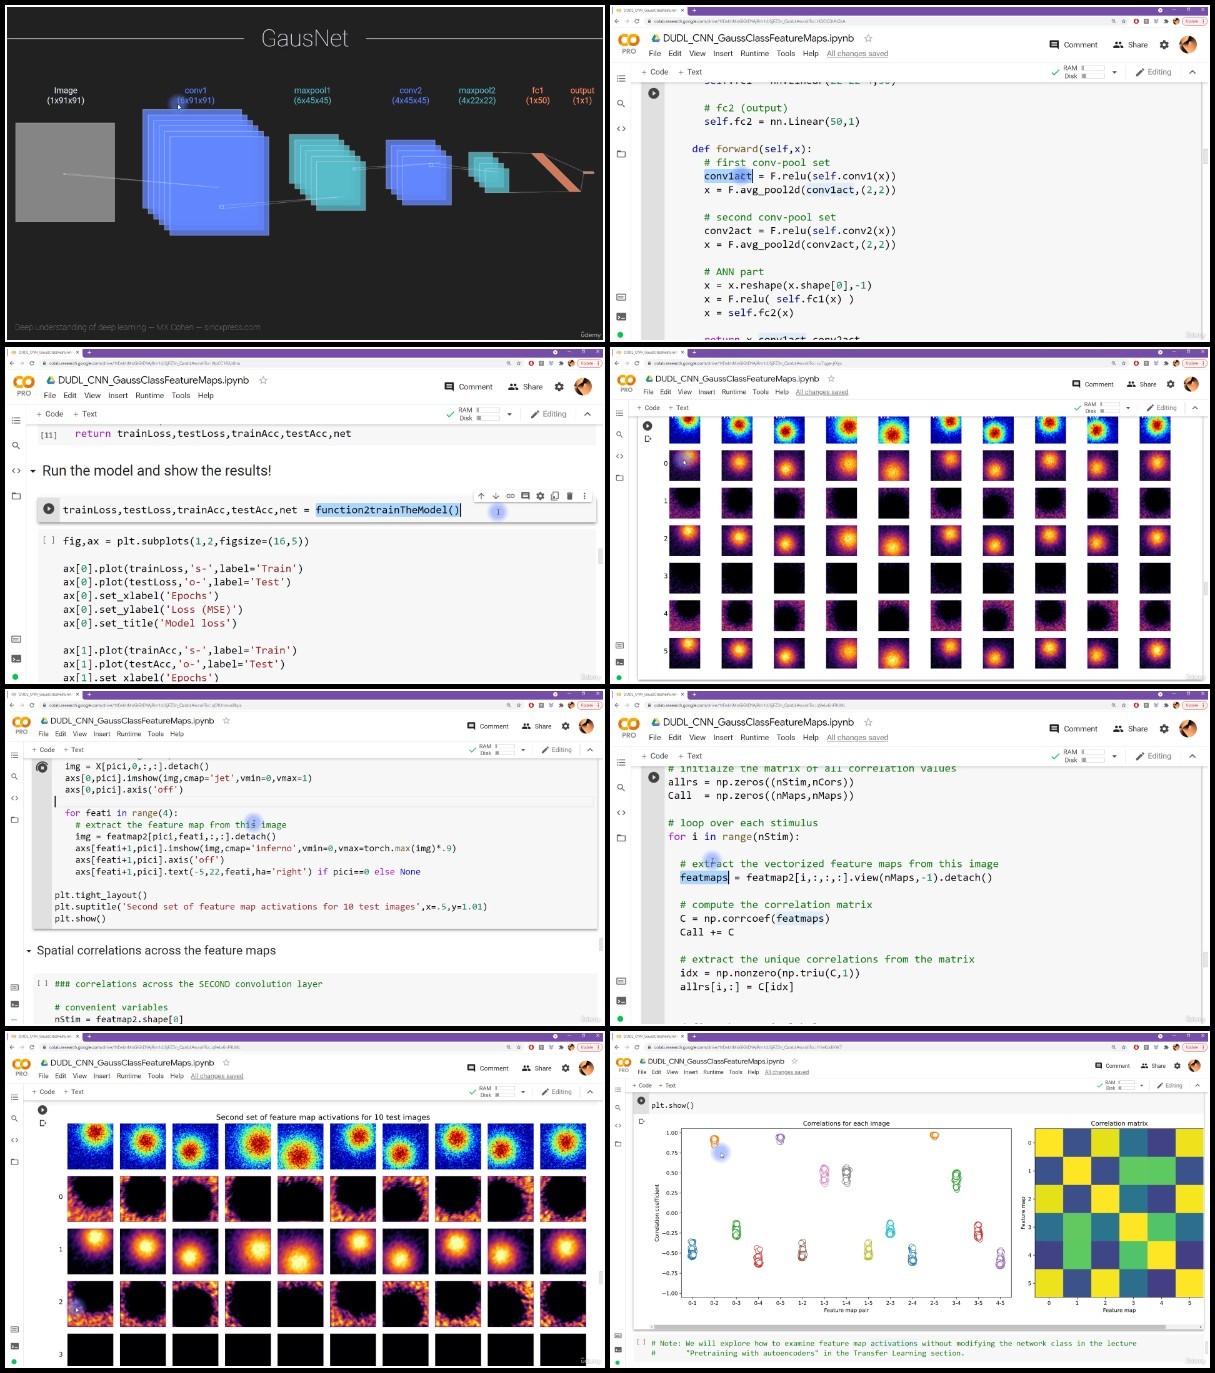Open account avatar in def forward code window
This screenshot has width=1215, height=1373.
click(x=1188, y=44)
